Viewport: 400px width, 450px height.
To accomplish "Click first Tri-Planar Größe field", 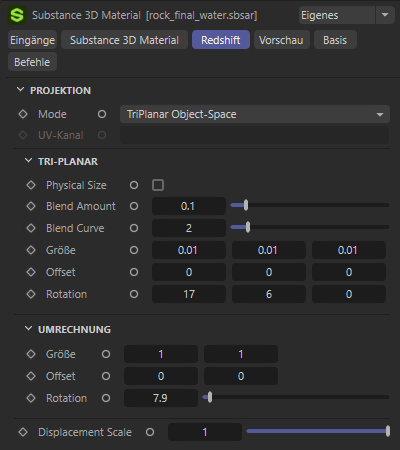I will click(x=189, y=250).
